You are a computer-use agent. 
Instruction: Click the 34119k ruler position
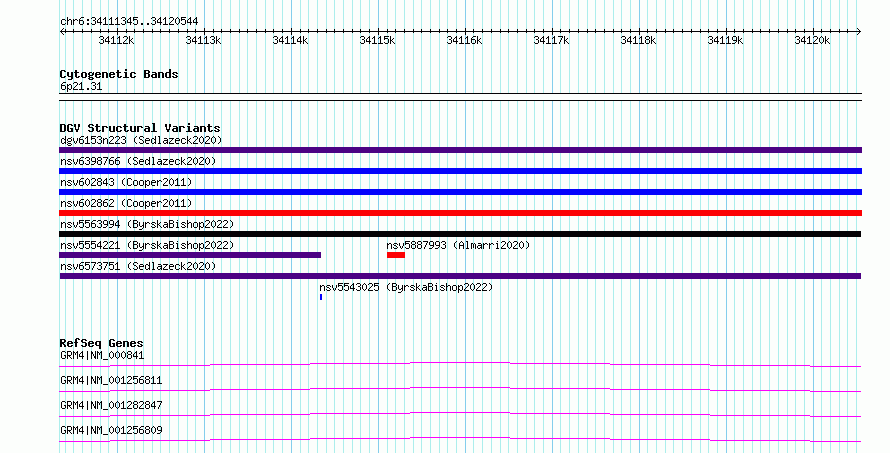tap(725, 40)
